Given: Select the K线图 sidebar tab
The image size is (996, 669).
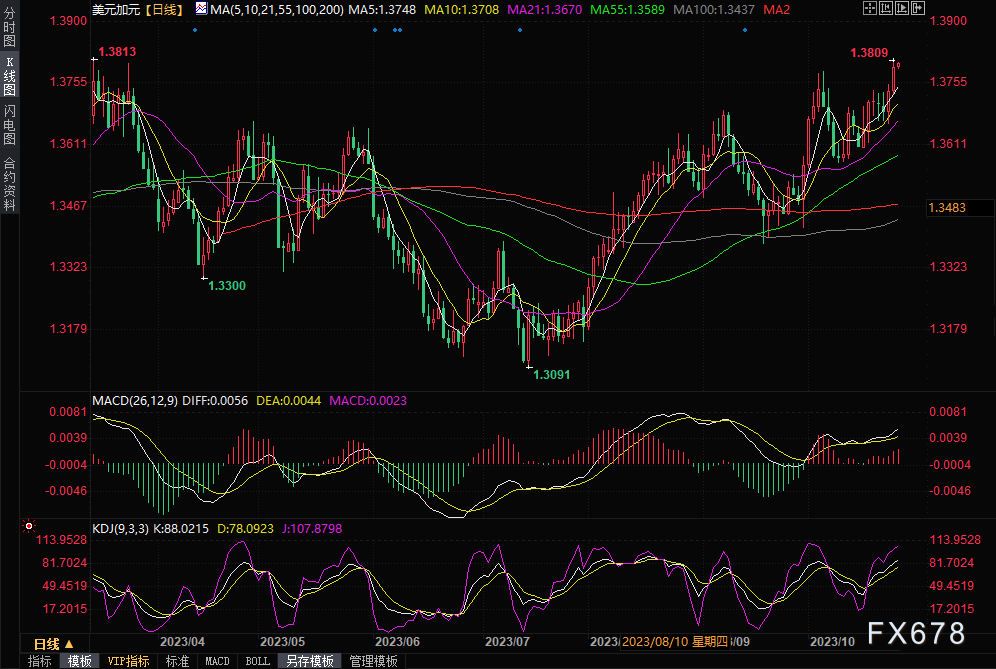Looking at the screenshot, I should [10, 76].
